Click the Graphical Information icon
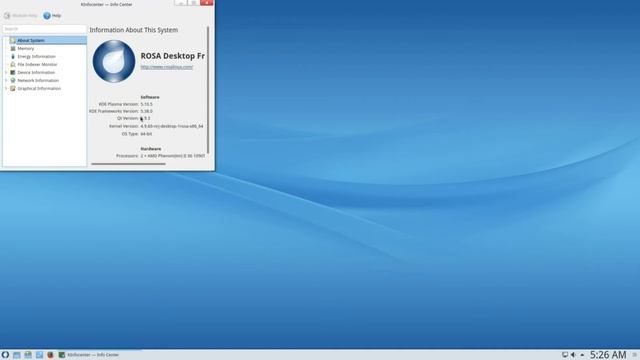The image size is (640, 360). (13, 88)
